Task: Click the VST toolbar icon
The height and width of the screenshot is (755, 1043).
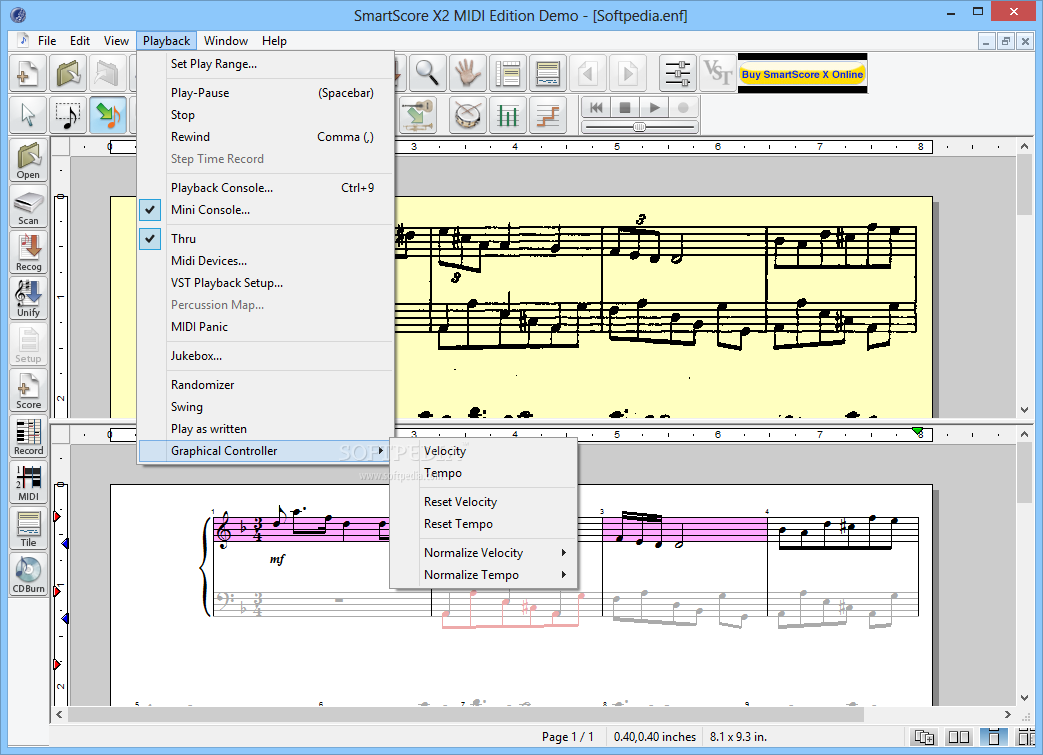Action: tap(718, 73)
